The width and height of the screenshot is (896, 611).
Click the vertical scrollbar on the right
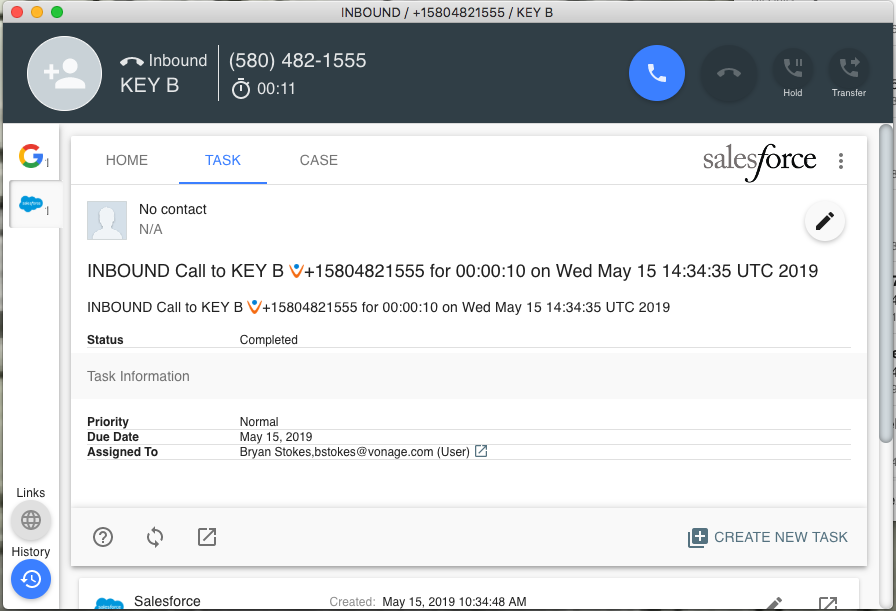[x=885, y=283]
